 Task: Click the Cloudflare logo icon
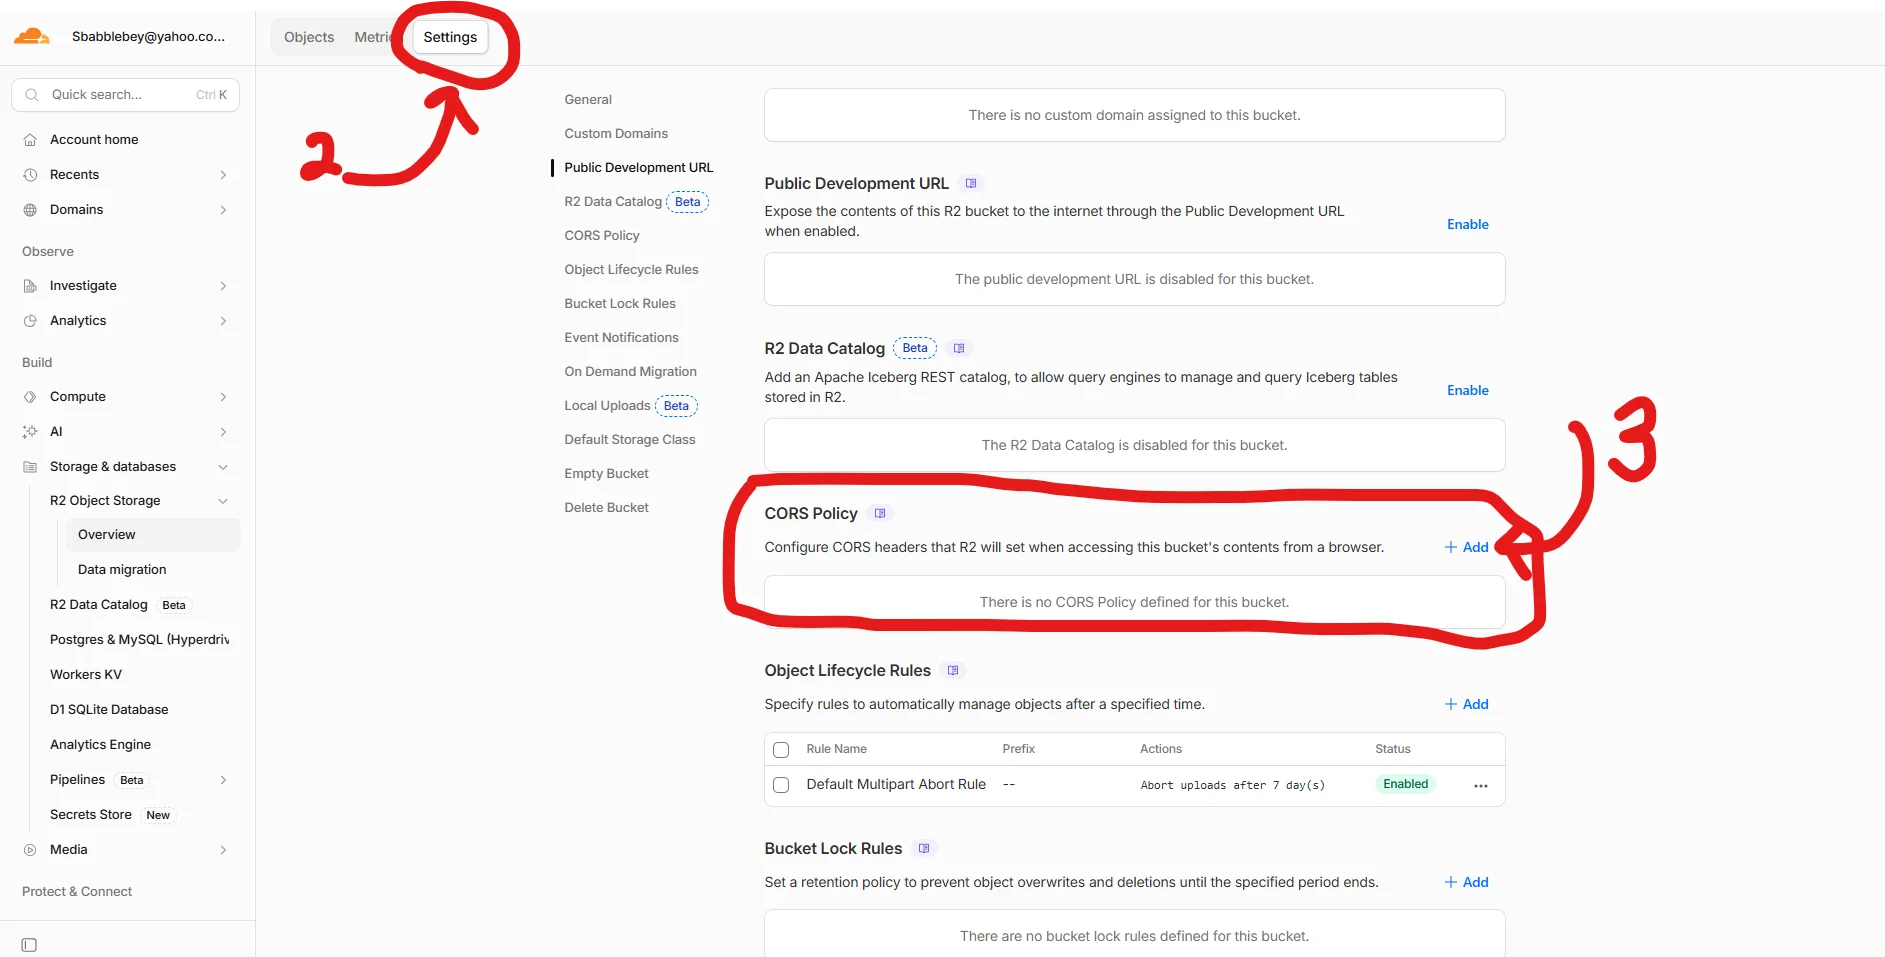pyautogui.click(x=32, y=36)
